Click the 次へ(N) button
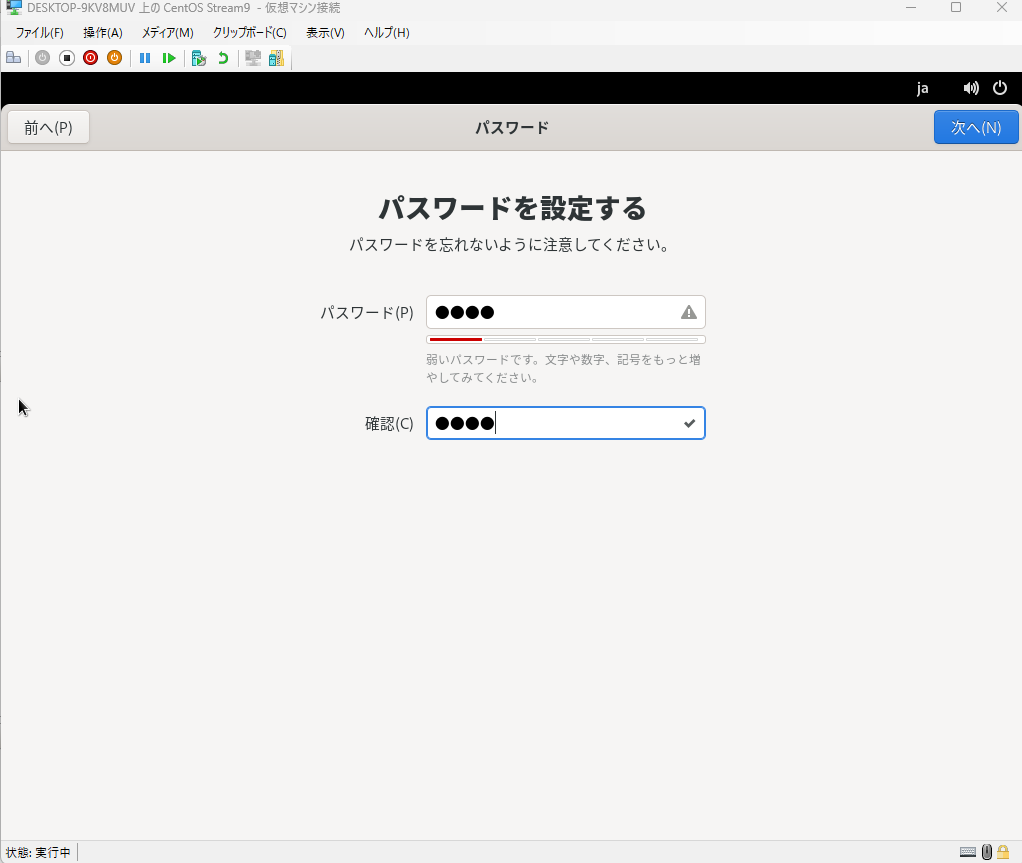1022x863 pixels. [975, 127]
